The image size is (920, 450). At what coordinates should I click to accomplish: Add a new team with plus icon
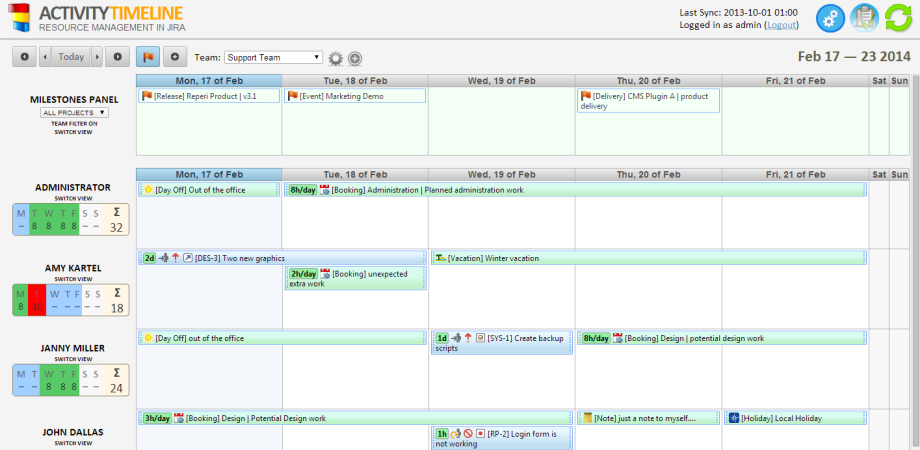pos(354,59)
